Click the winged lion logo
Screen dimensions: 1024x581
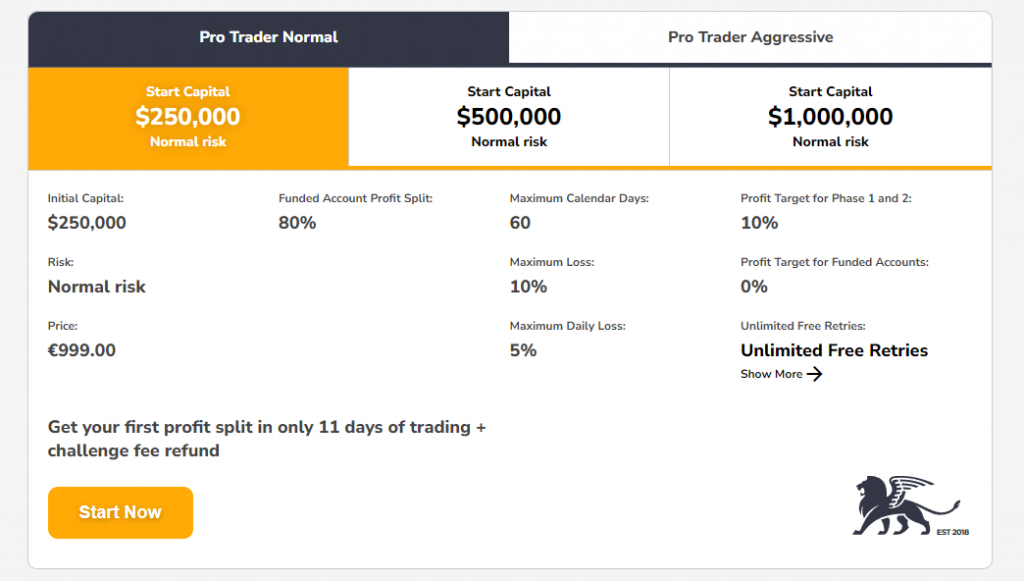(906, 506)
